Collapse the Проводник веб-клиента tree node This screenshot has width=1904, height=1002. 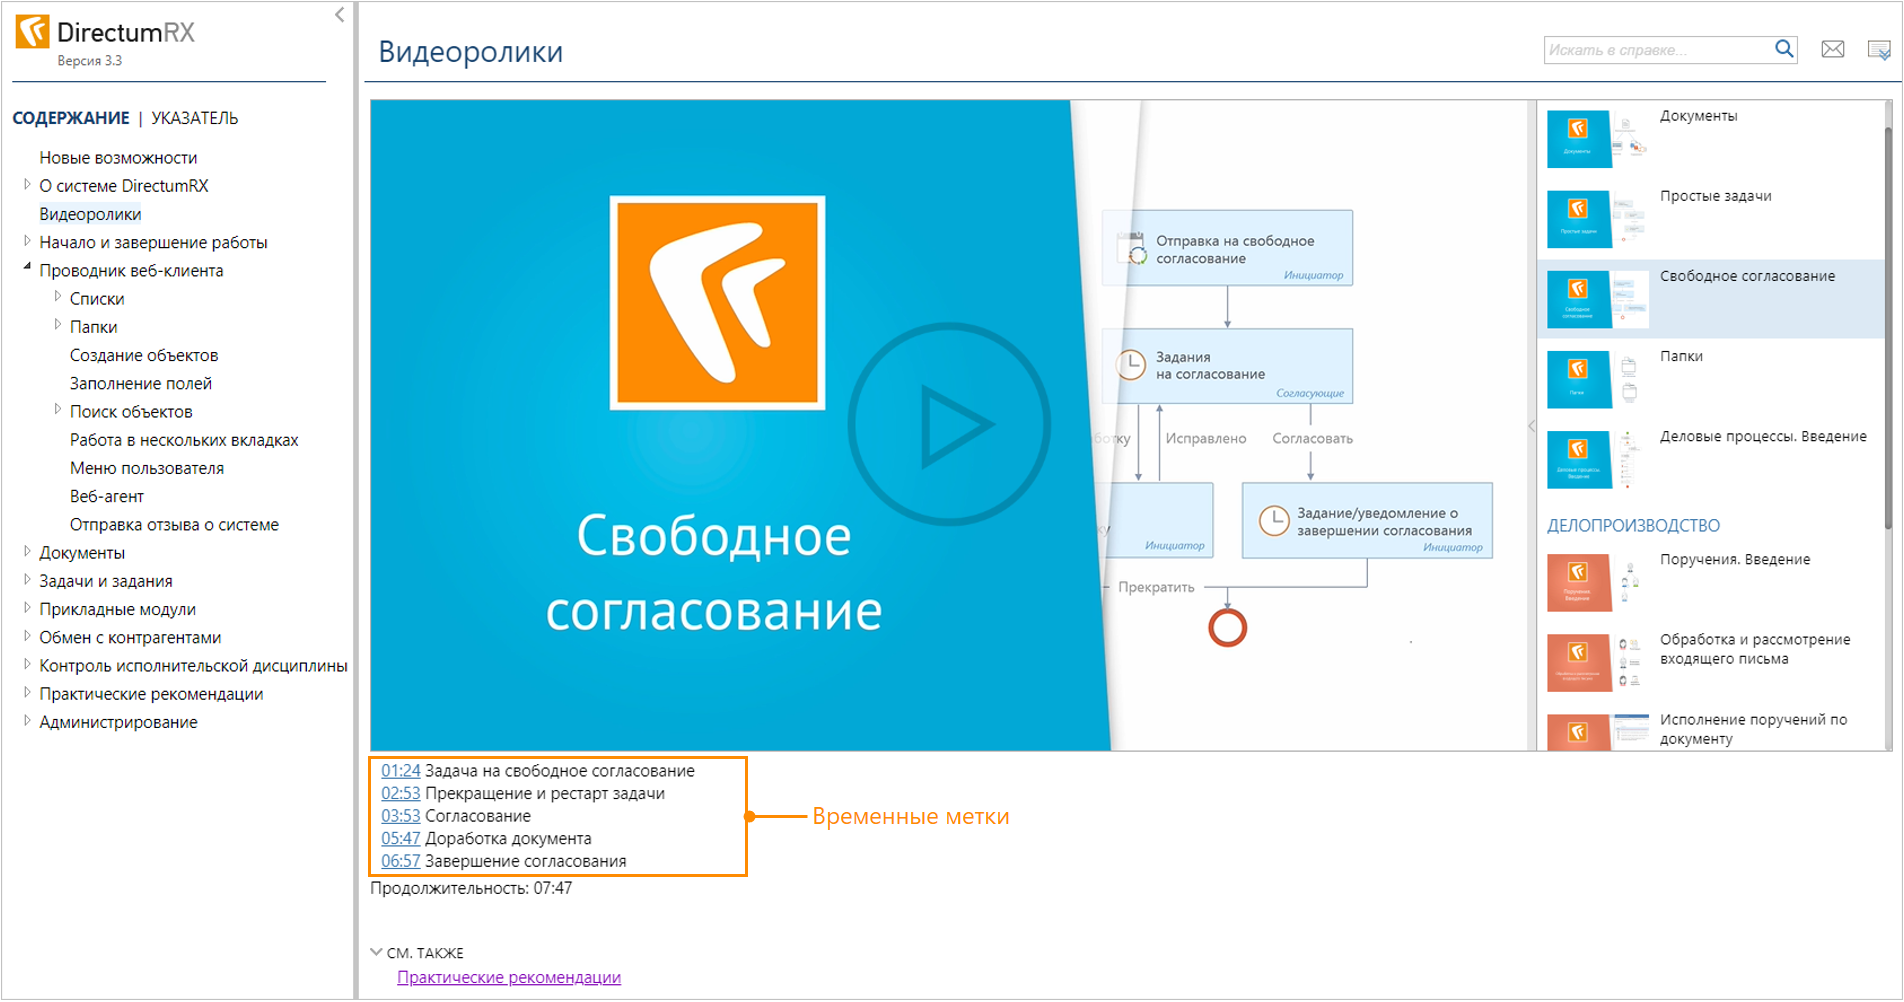[x=27, y=268]
